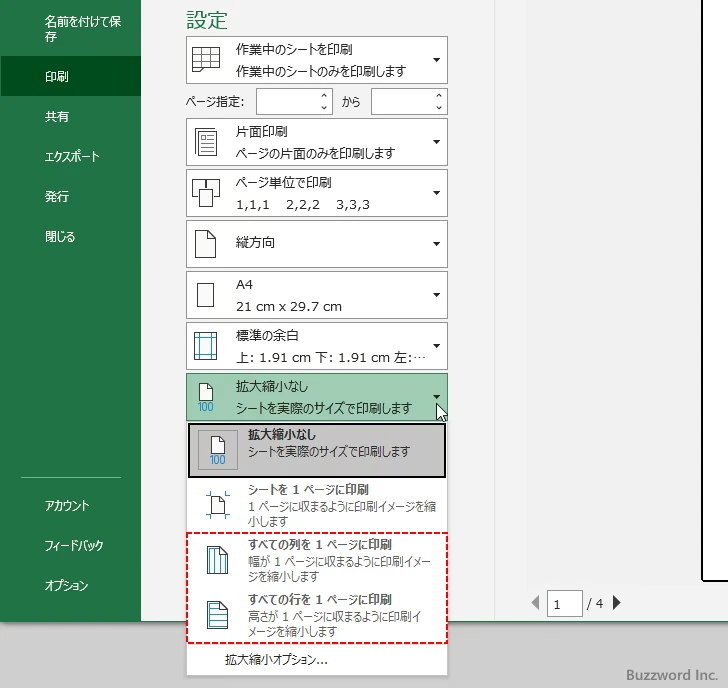Increase the start page with up spinner
Viewport: 728px width, 688px height.
coord(324,96)
